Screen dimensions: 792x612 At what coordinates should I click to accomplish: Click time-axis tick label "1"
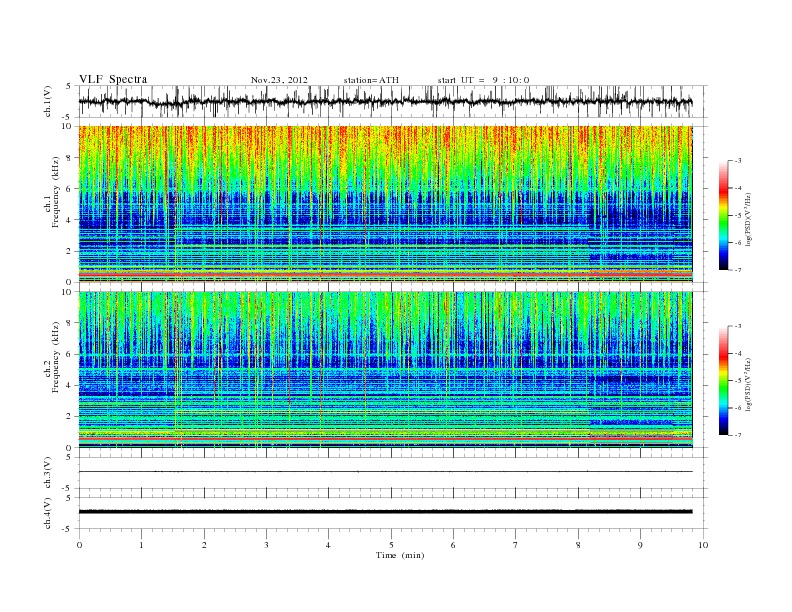[141, 545]
